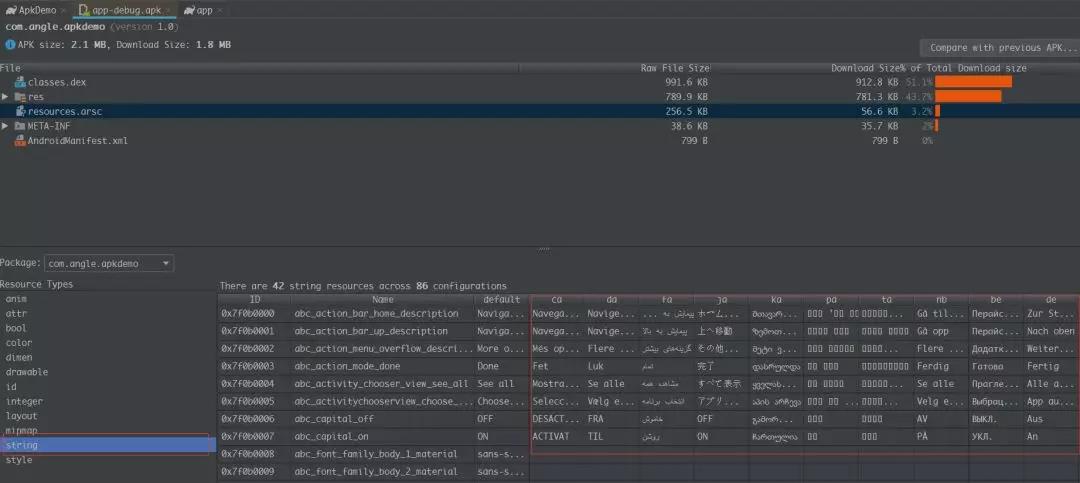Open the Package dropdown com.angle.apkdemo

109,264
